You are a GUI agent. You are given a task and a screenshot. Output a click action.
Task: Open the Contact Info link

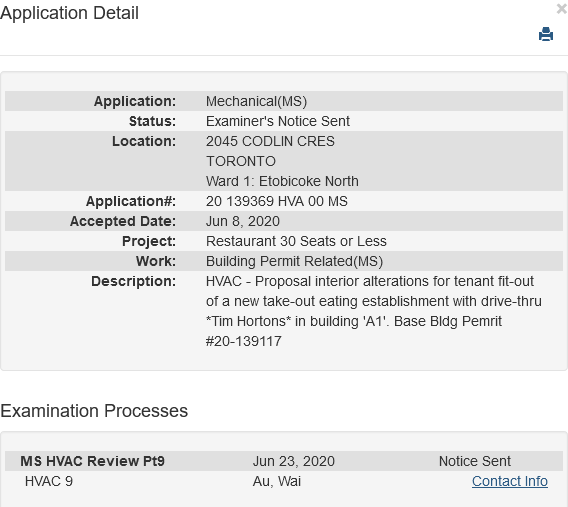510,481
